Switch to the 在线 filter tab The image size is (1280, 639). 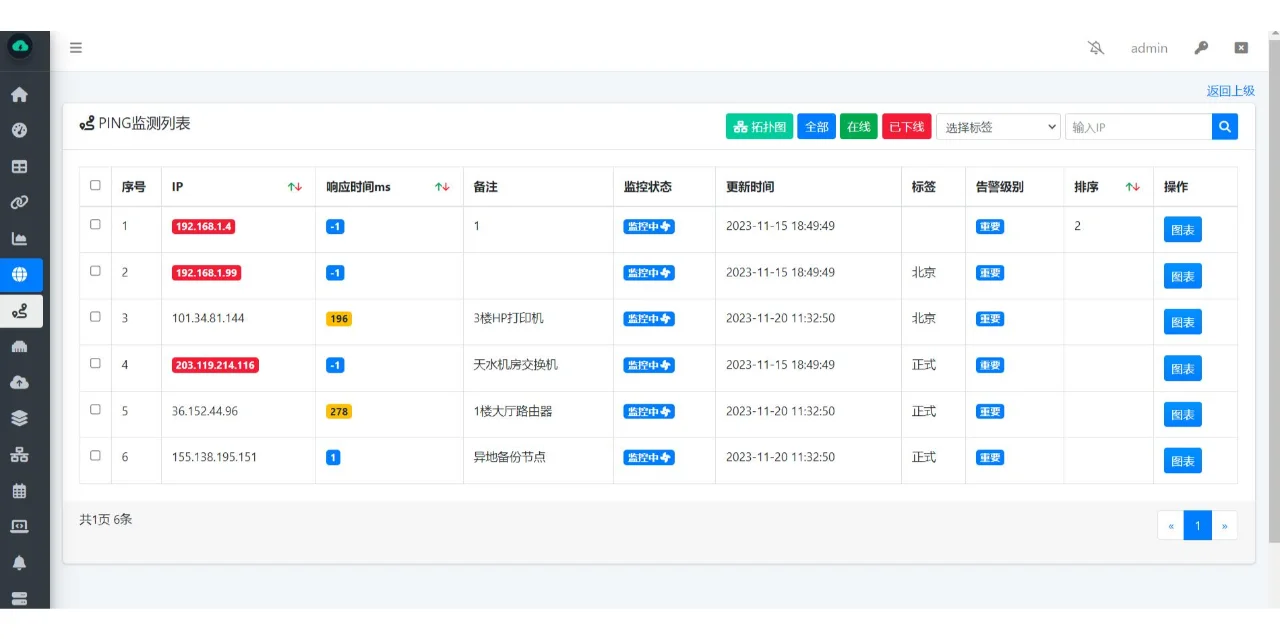[858, 127]
